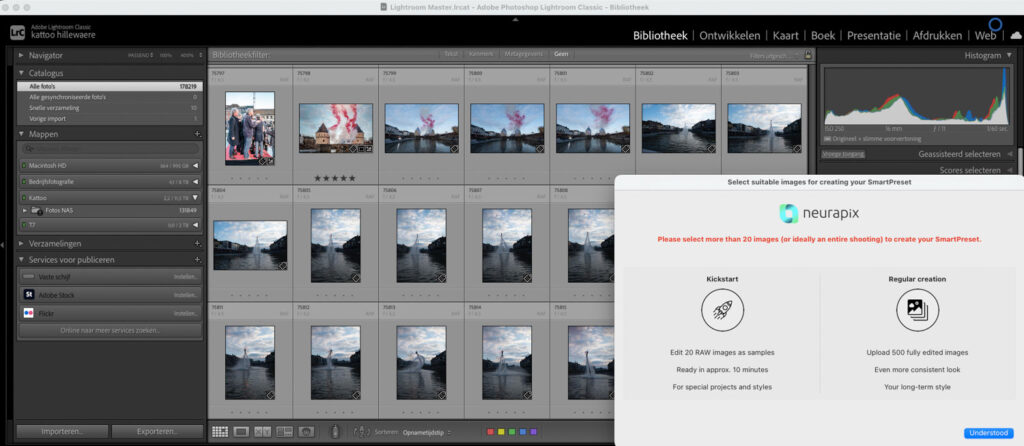Expand the Fotos NAS folder

[25, 211]
